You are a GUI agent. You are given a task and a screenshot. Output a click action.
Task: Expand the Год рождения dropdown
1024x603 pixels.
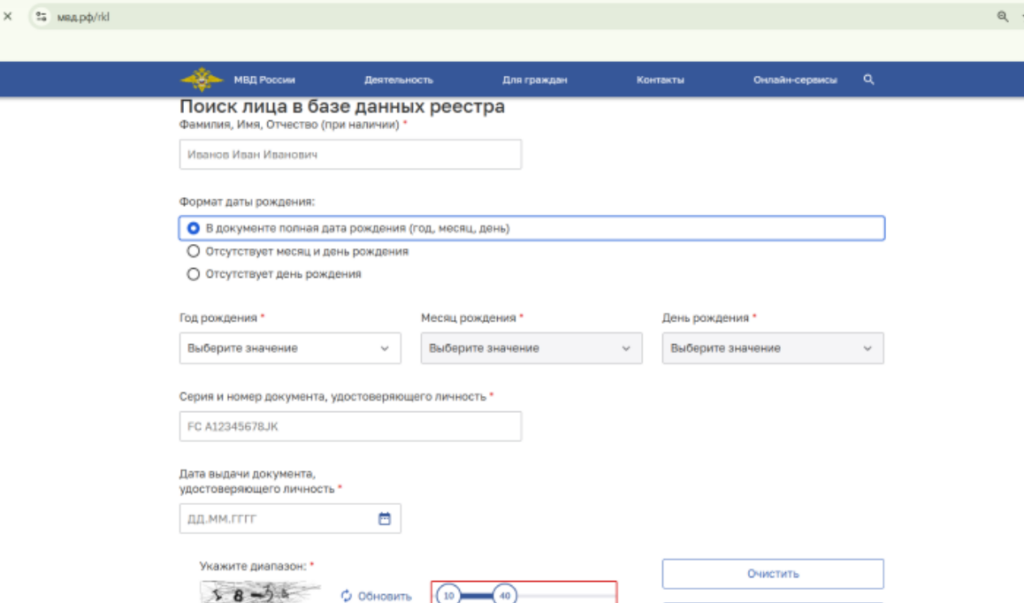click(x=289, y=348)
